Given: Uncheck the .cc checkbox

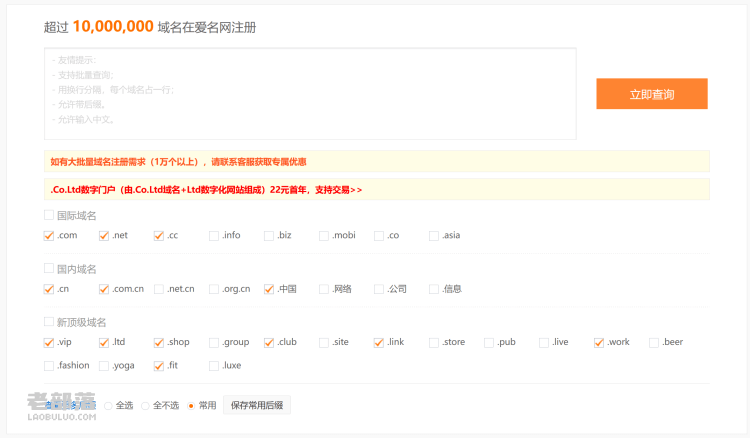Looking at the screenshot, I should 159,235.
